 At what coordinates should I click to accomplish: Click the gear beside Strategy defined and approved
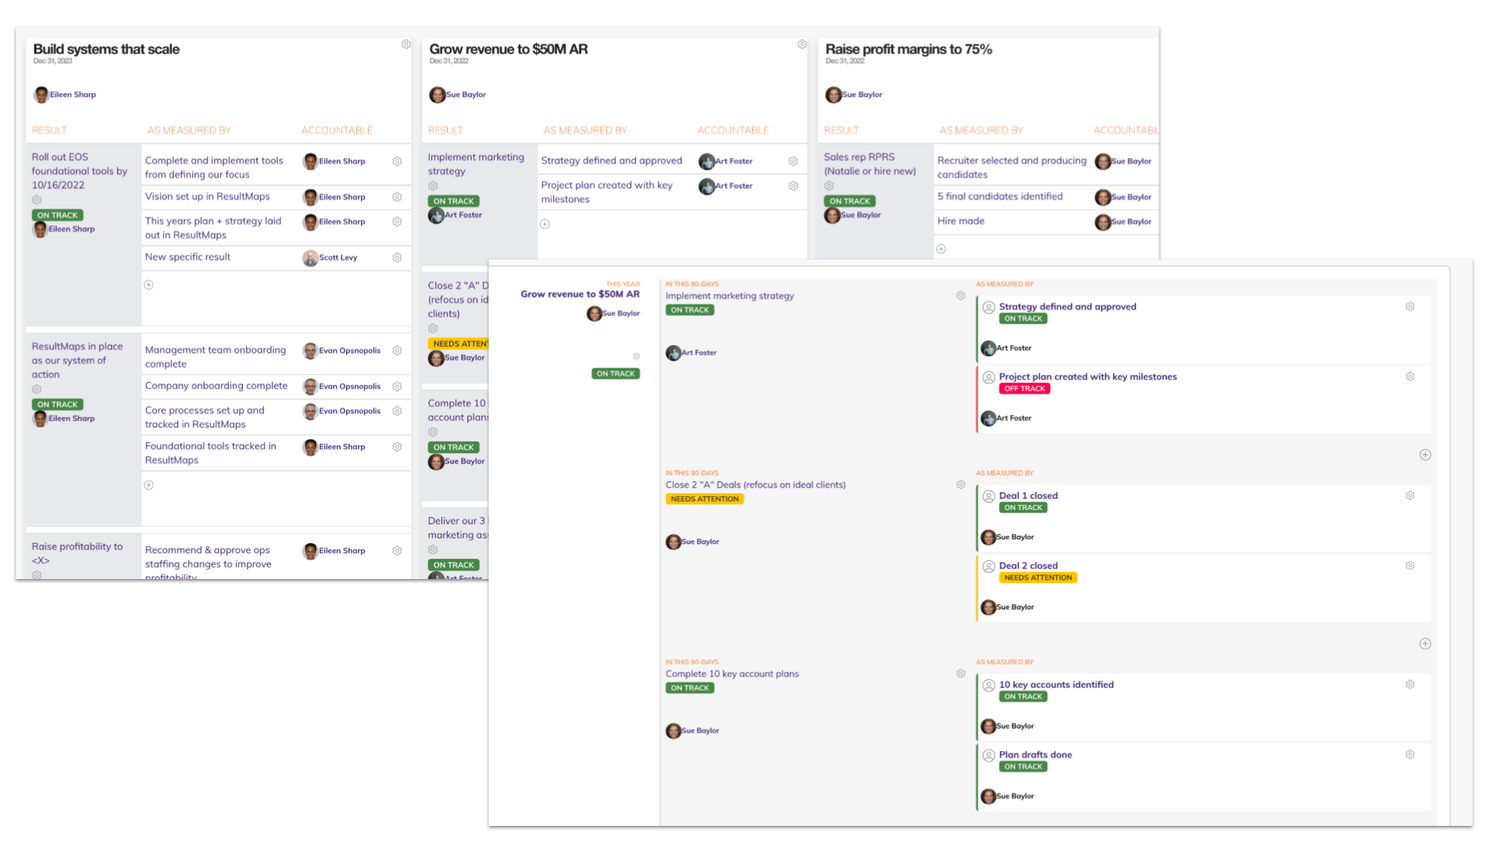pos(1410,306)
